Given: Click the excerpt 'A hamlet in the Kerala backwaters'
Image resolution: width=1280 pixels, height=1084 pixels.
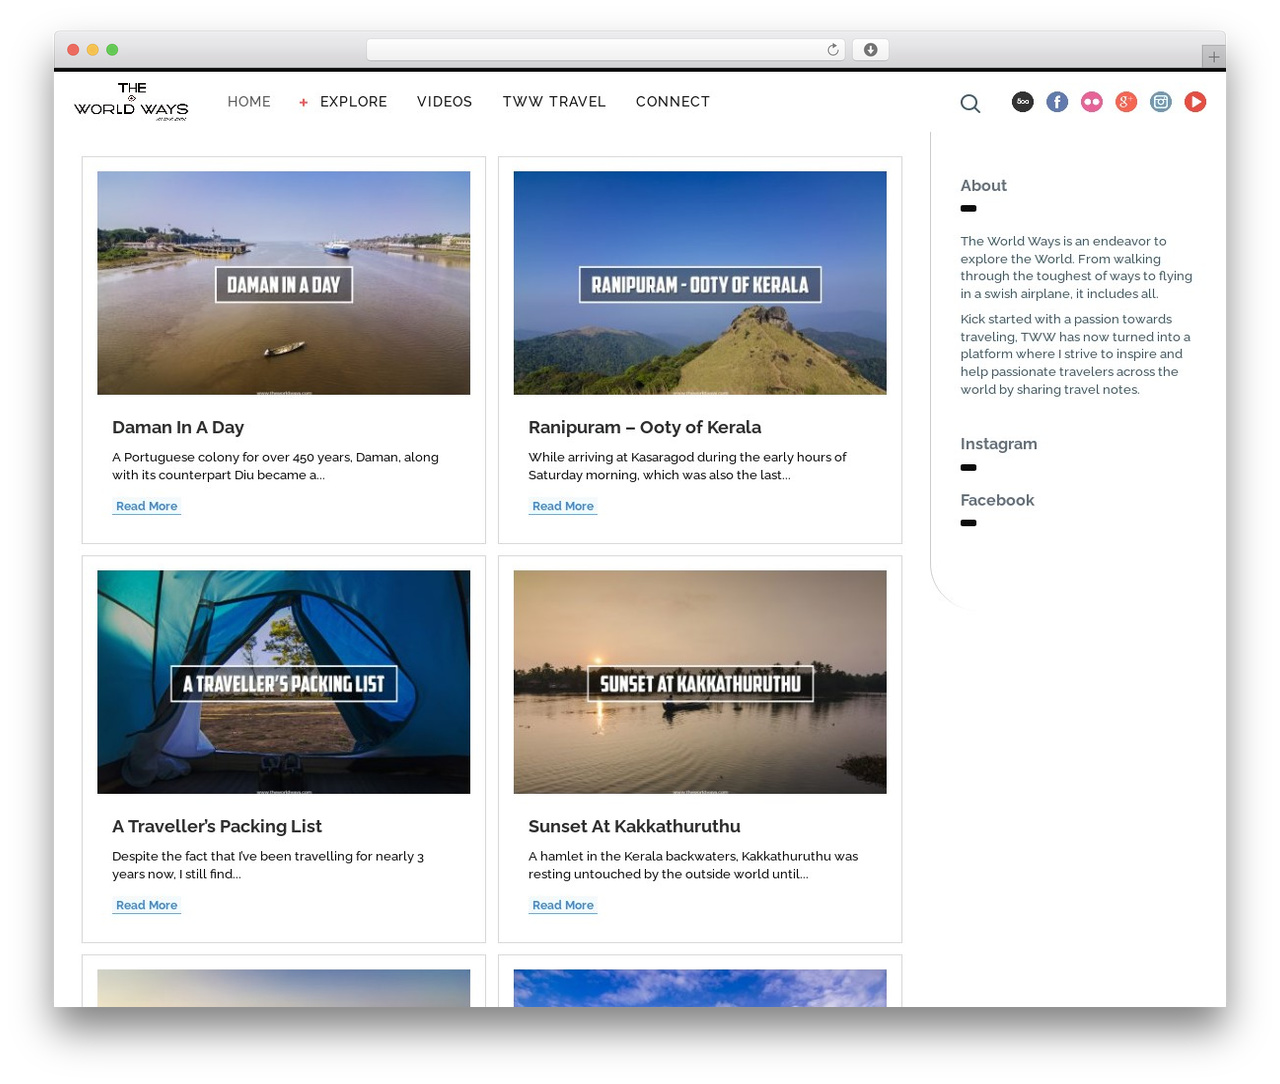Looking at the screenshot, I should [693, 865].
